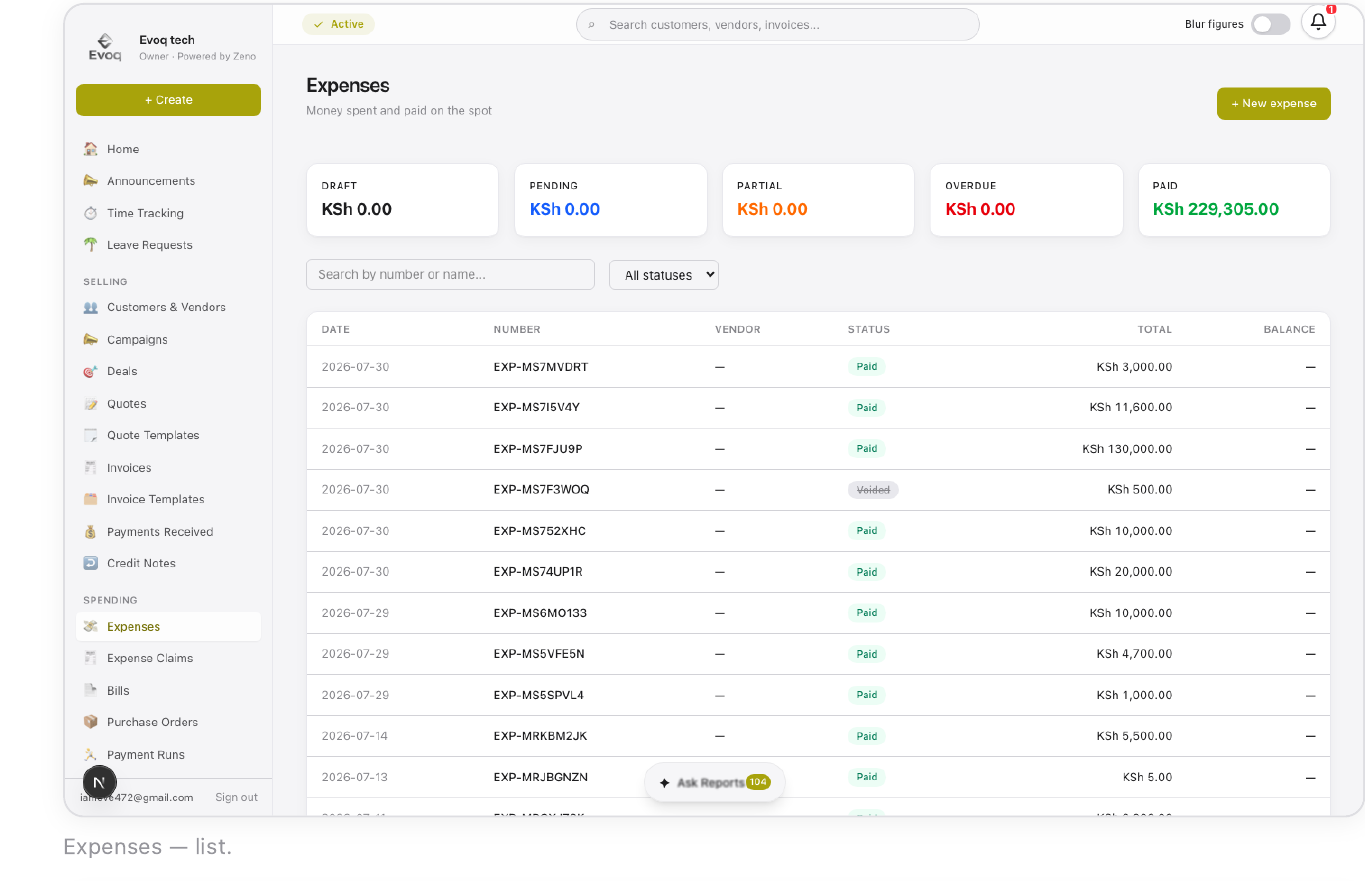Focus the global search customers field
This screenshot has width=1365, height=881.
click(778, 25)
